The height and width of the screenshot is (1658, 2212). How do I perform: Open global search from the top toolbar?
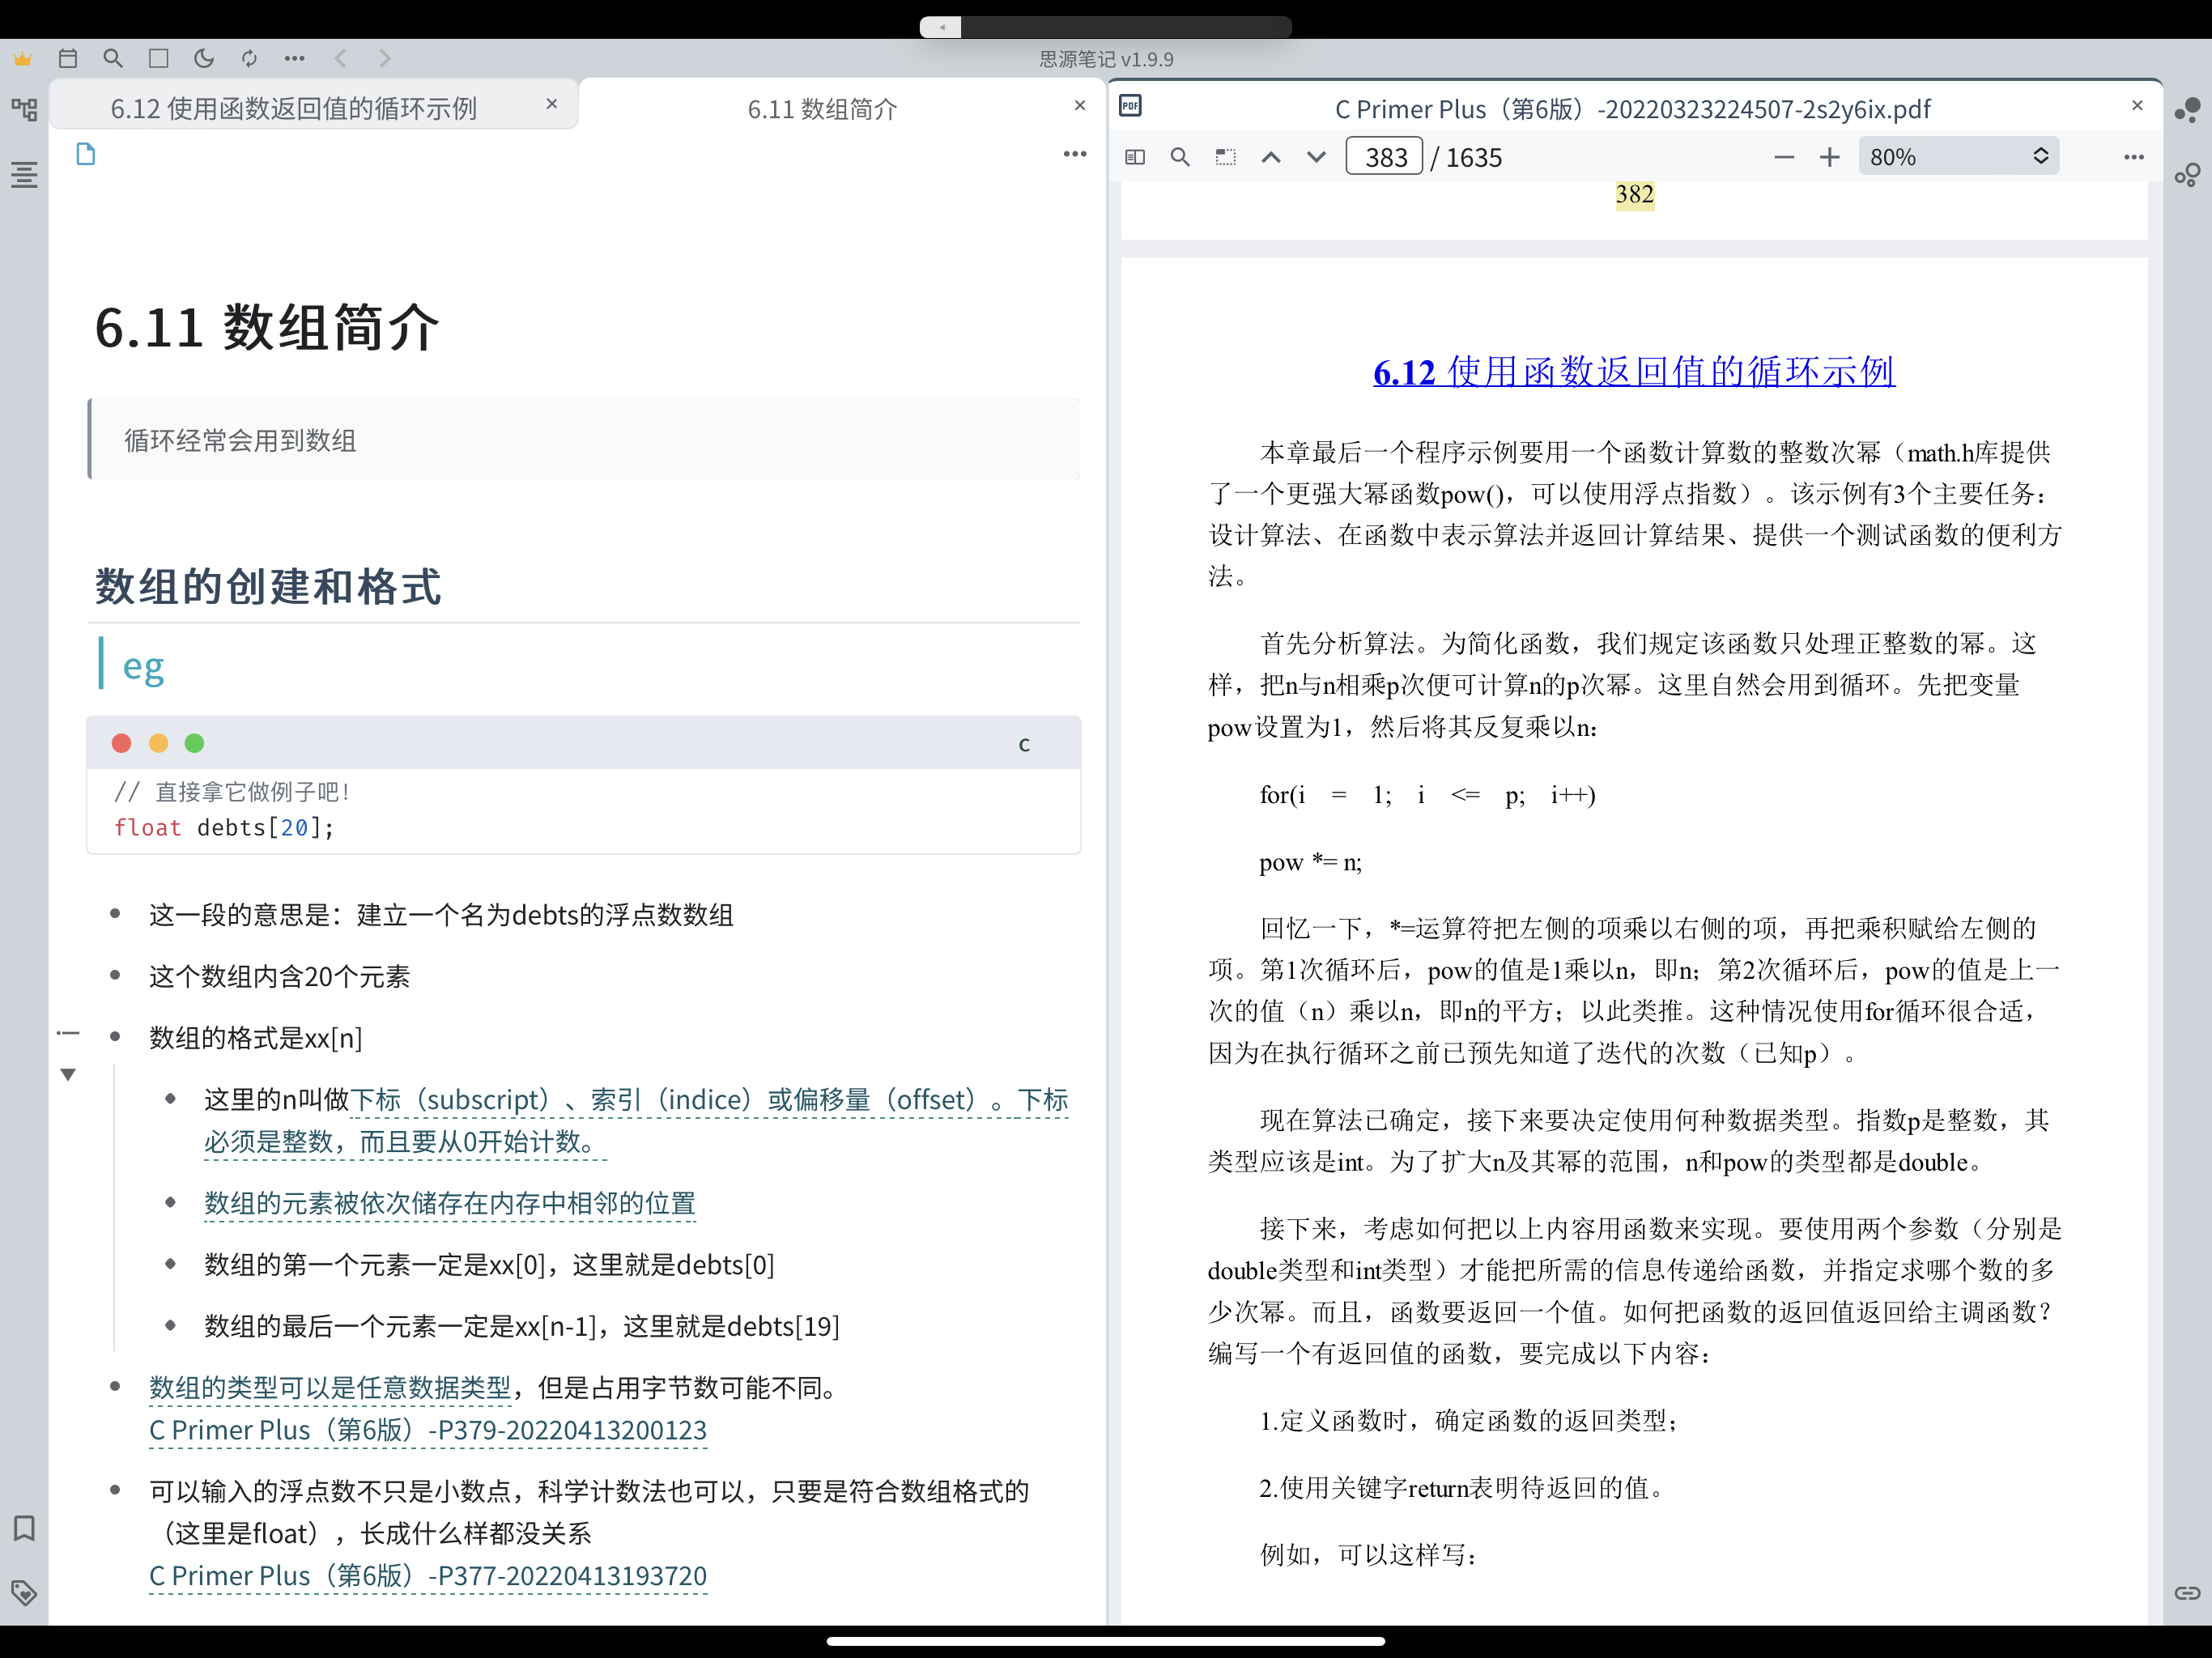pyautogui.click(x=113, y=58)
